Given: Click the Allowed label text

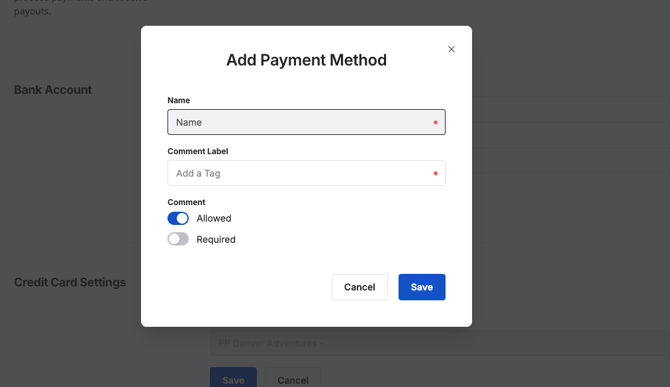Looking at the screenshot, I should point(214,218).
